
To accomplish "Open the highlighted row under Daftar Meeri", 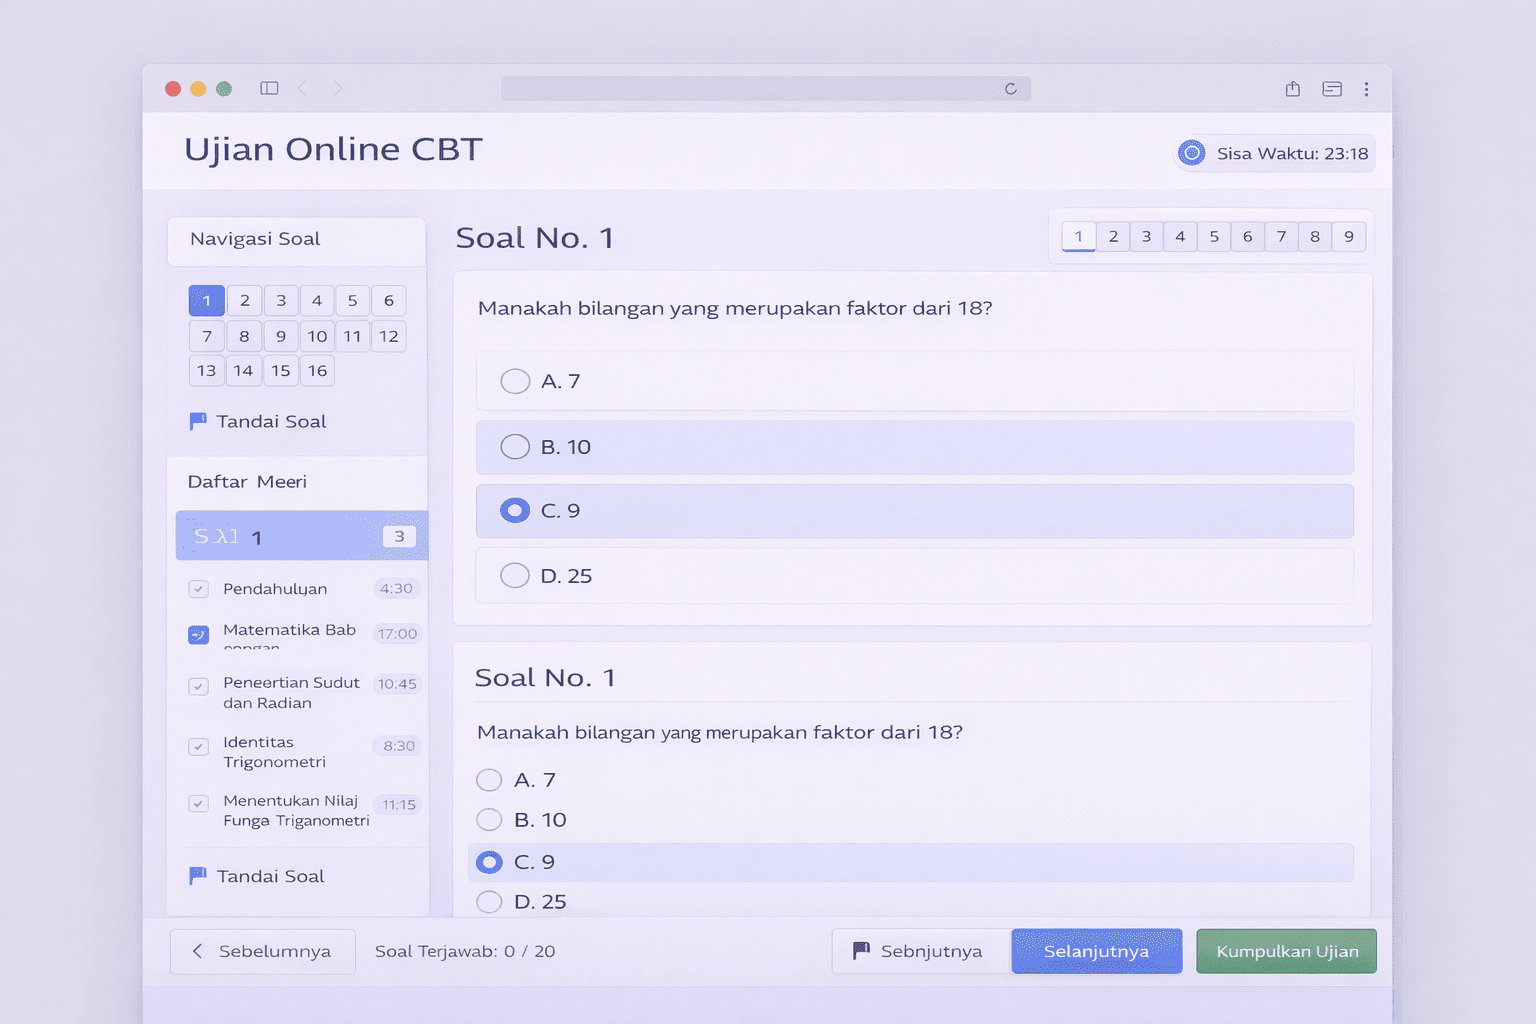I will pyautogui.click(x=301, y=536).
